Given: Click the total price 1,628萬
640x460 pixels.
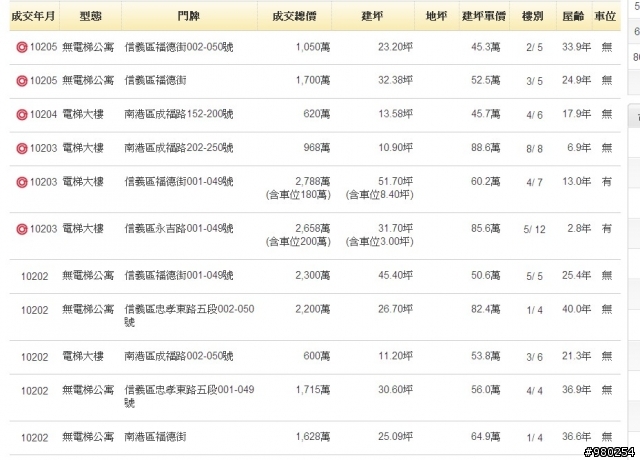Looking at the screenshot, I should coord(313,437).
